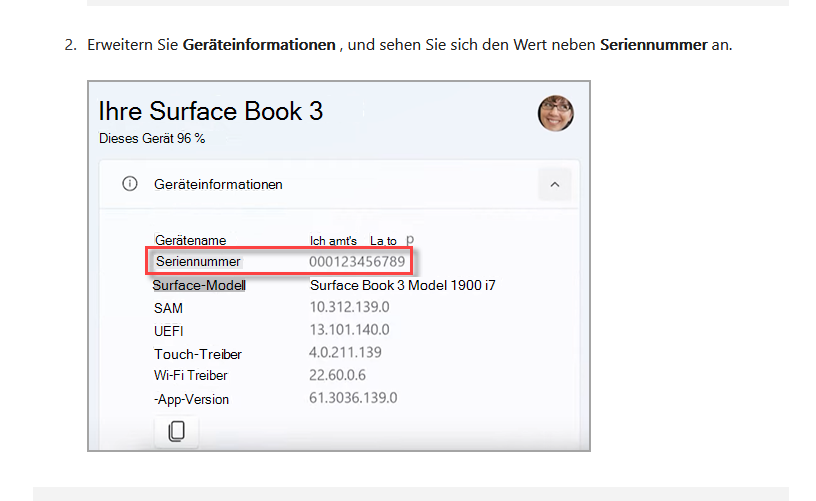Click the Dieses Gerät 96 % text

152,138
